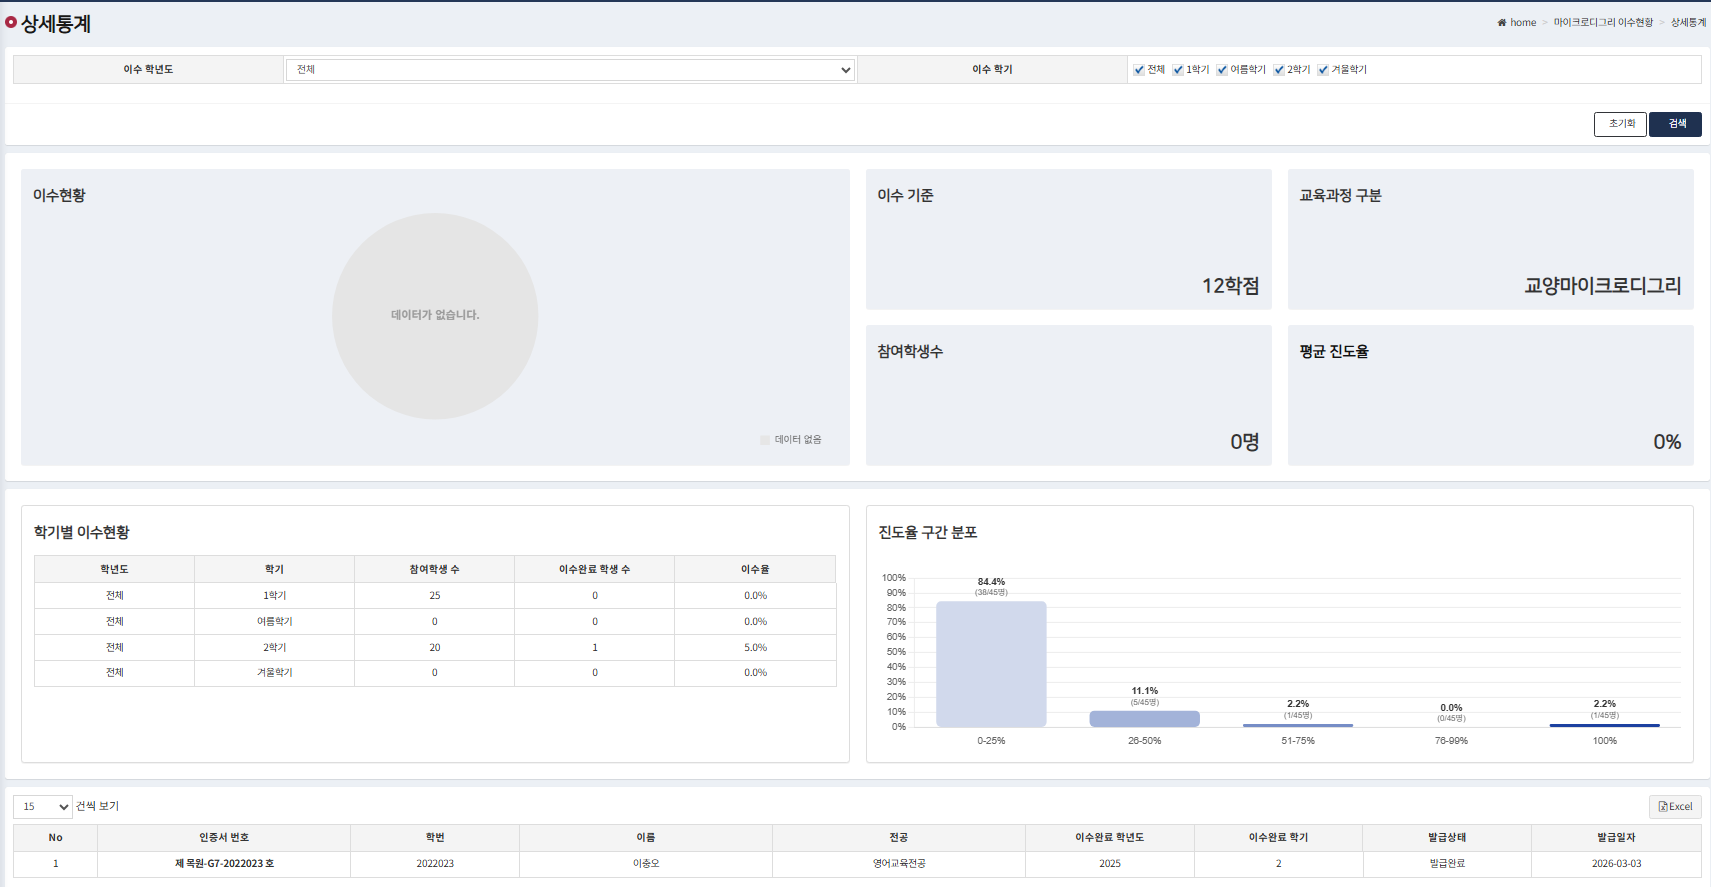Image resolution: width=1711 pixels, height=887 pixels.
Task: Open the rows-per-page dropdown showing 15
Action: (x=43, y=806)
